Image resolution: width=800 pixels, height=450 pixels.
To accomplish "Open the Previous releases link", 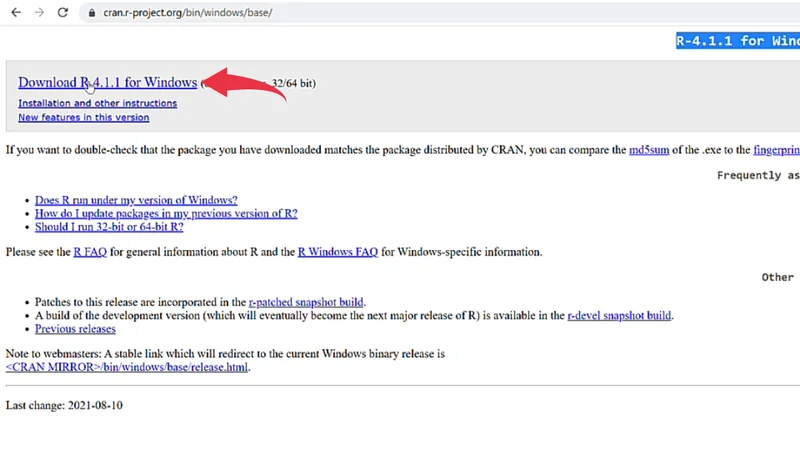I will (75, 329).
